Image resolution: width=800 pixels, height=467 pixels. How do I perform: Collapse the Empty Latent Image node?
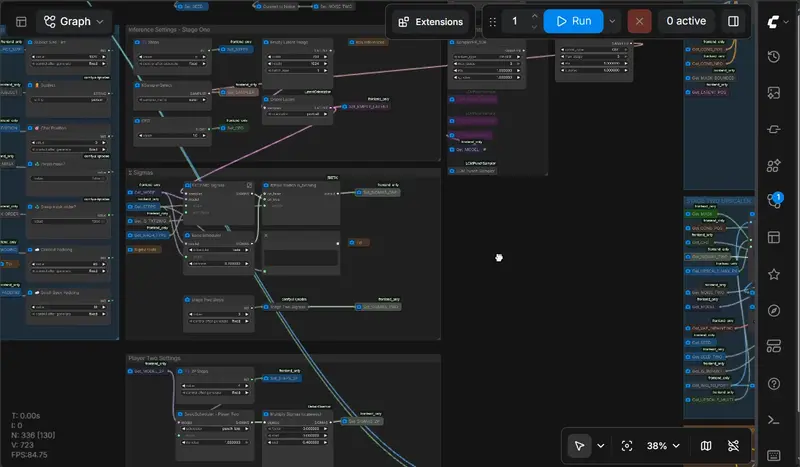266,42
